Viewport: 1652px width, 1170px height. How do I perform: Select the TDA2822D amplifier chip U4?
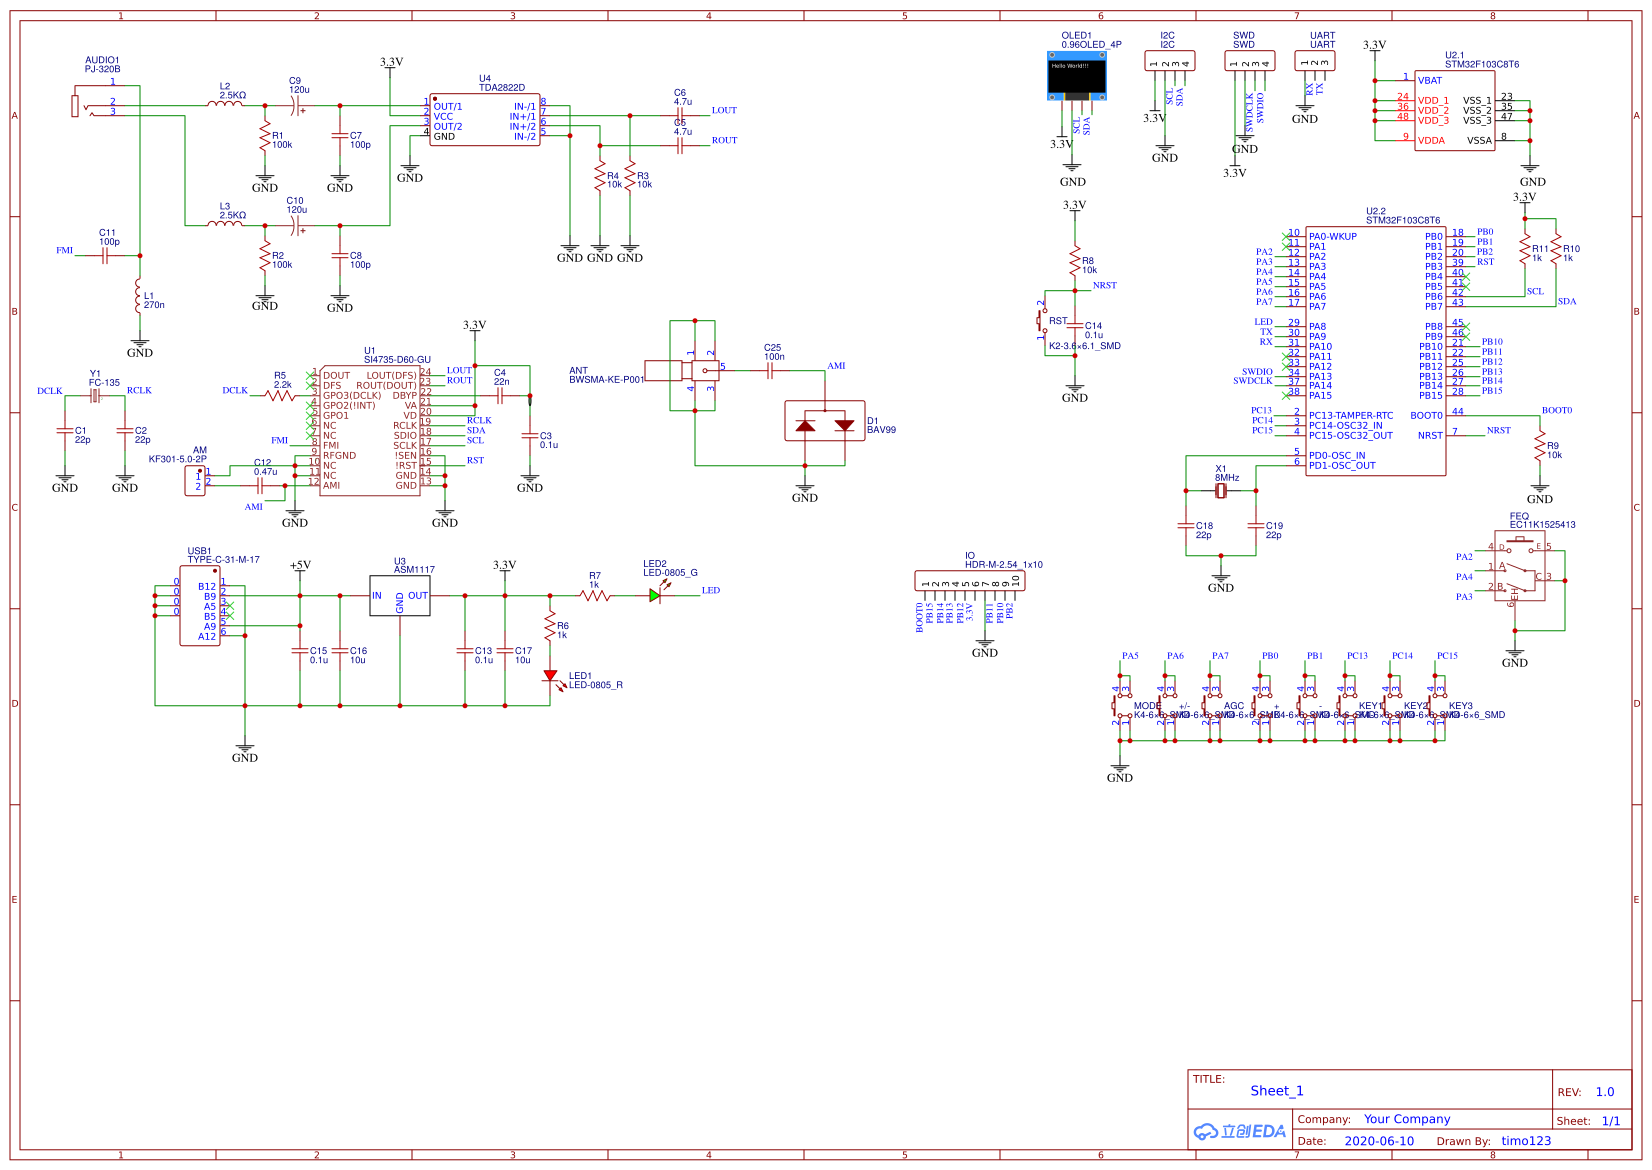pyautogui.click(x=485, y=121)
